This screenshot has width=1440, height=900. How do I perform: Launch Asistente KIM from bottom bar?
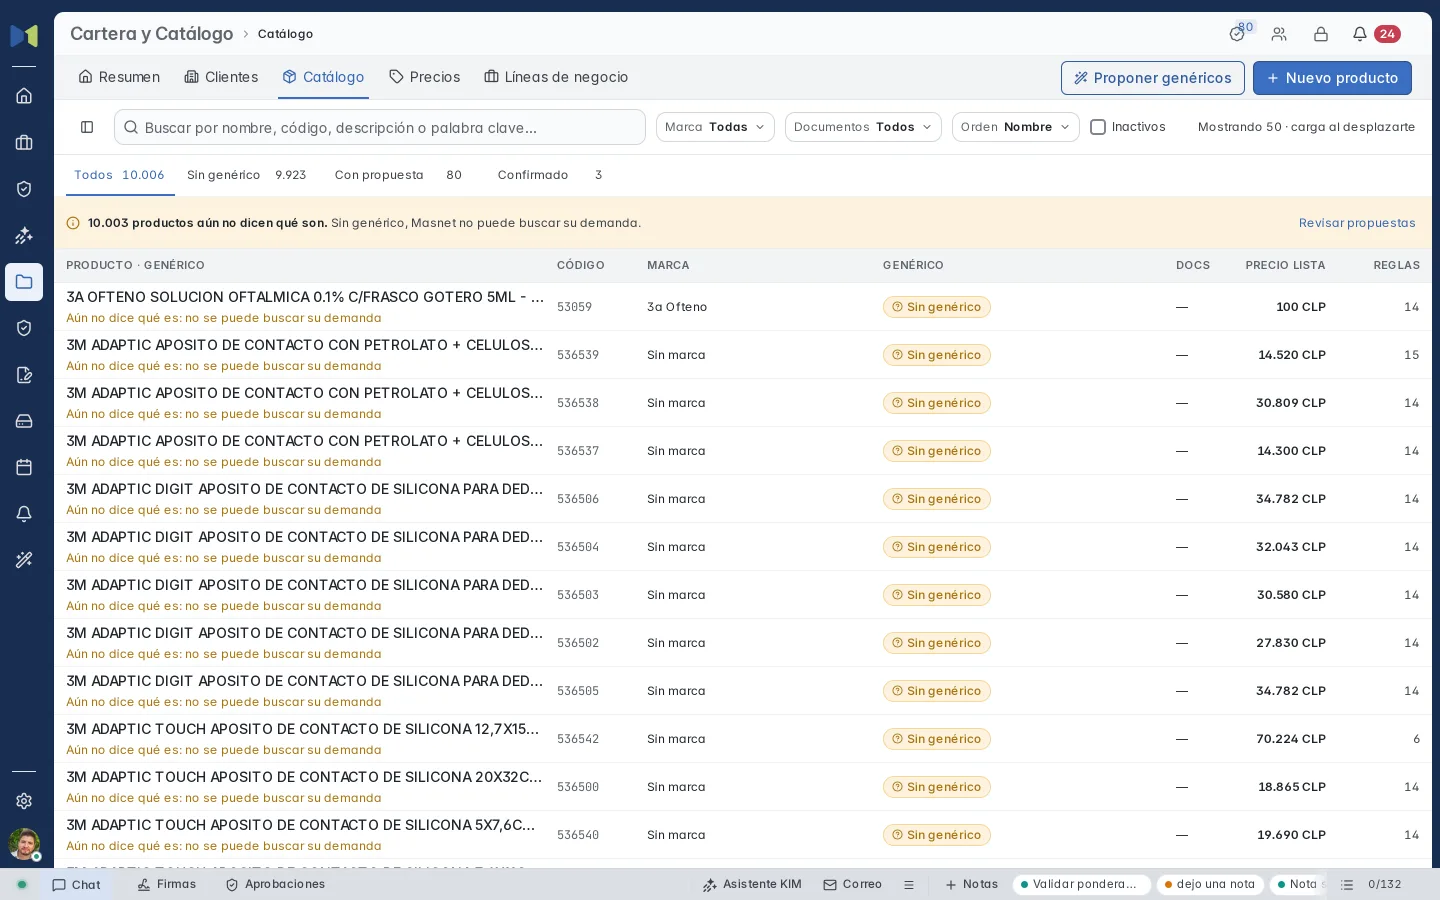click(752, 885)
